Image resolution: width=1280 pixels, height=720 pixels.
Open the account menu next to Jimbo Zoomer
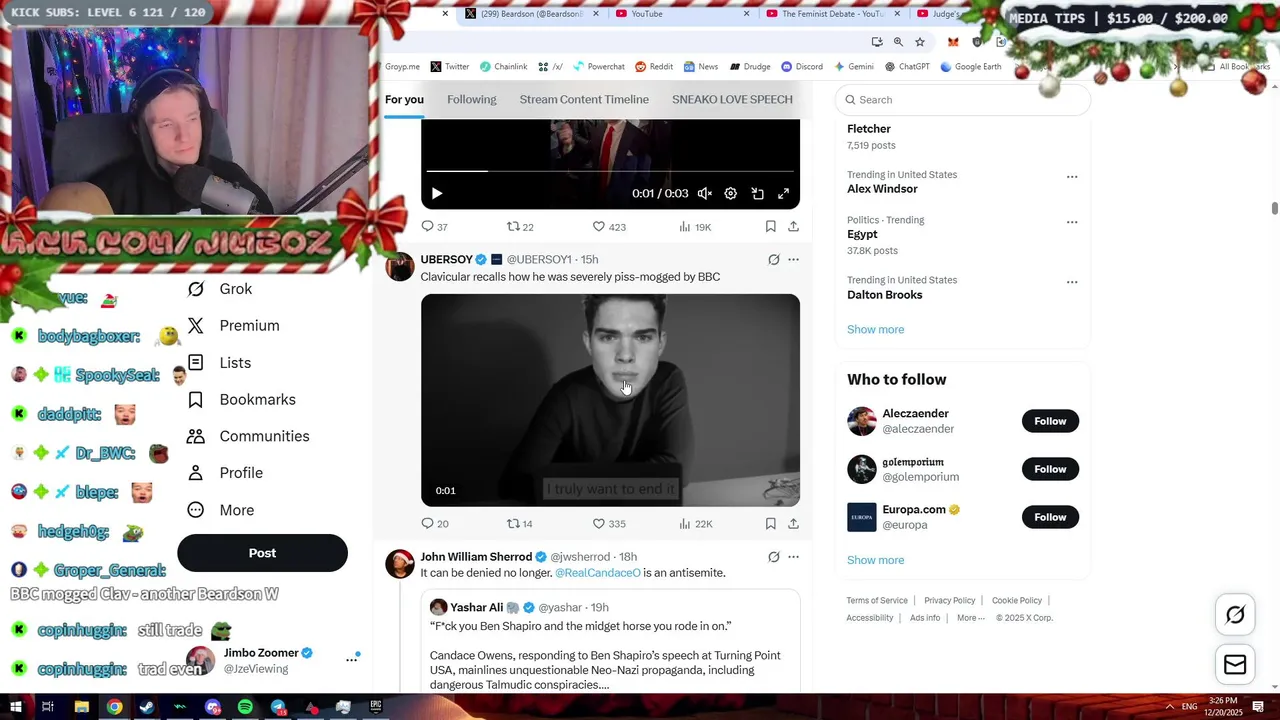point(352,659)
